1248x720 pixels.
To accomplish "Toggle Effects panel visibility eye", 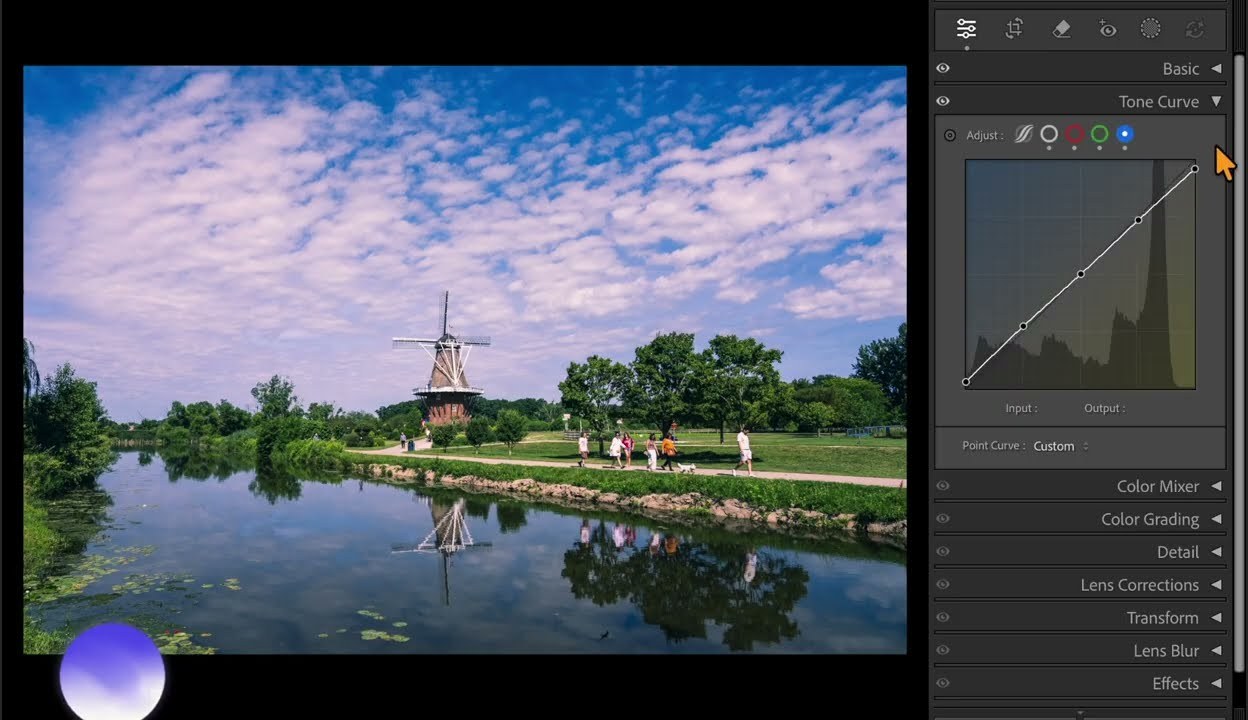I will [943, 684].
